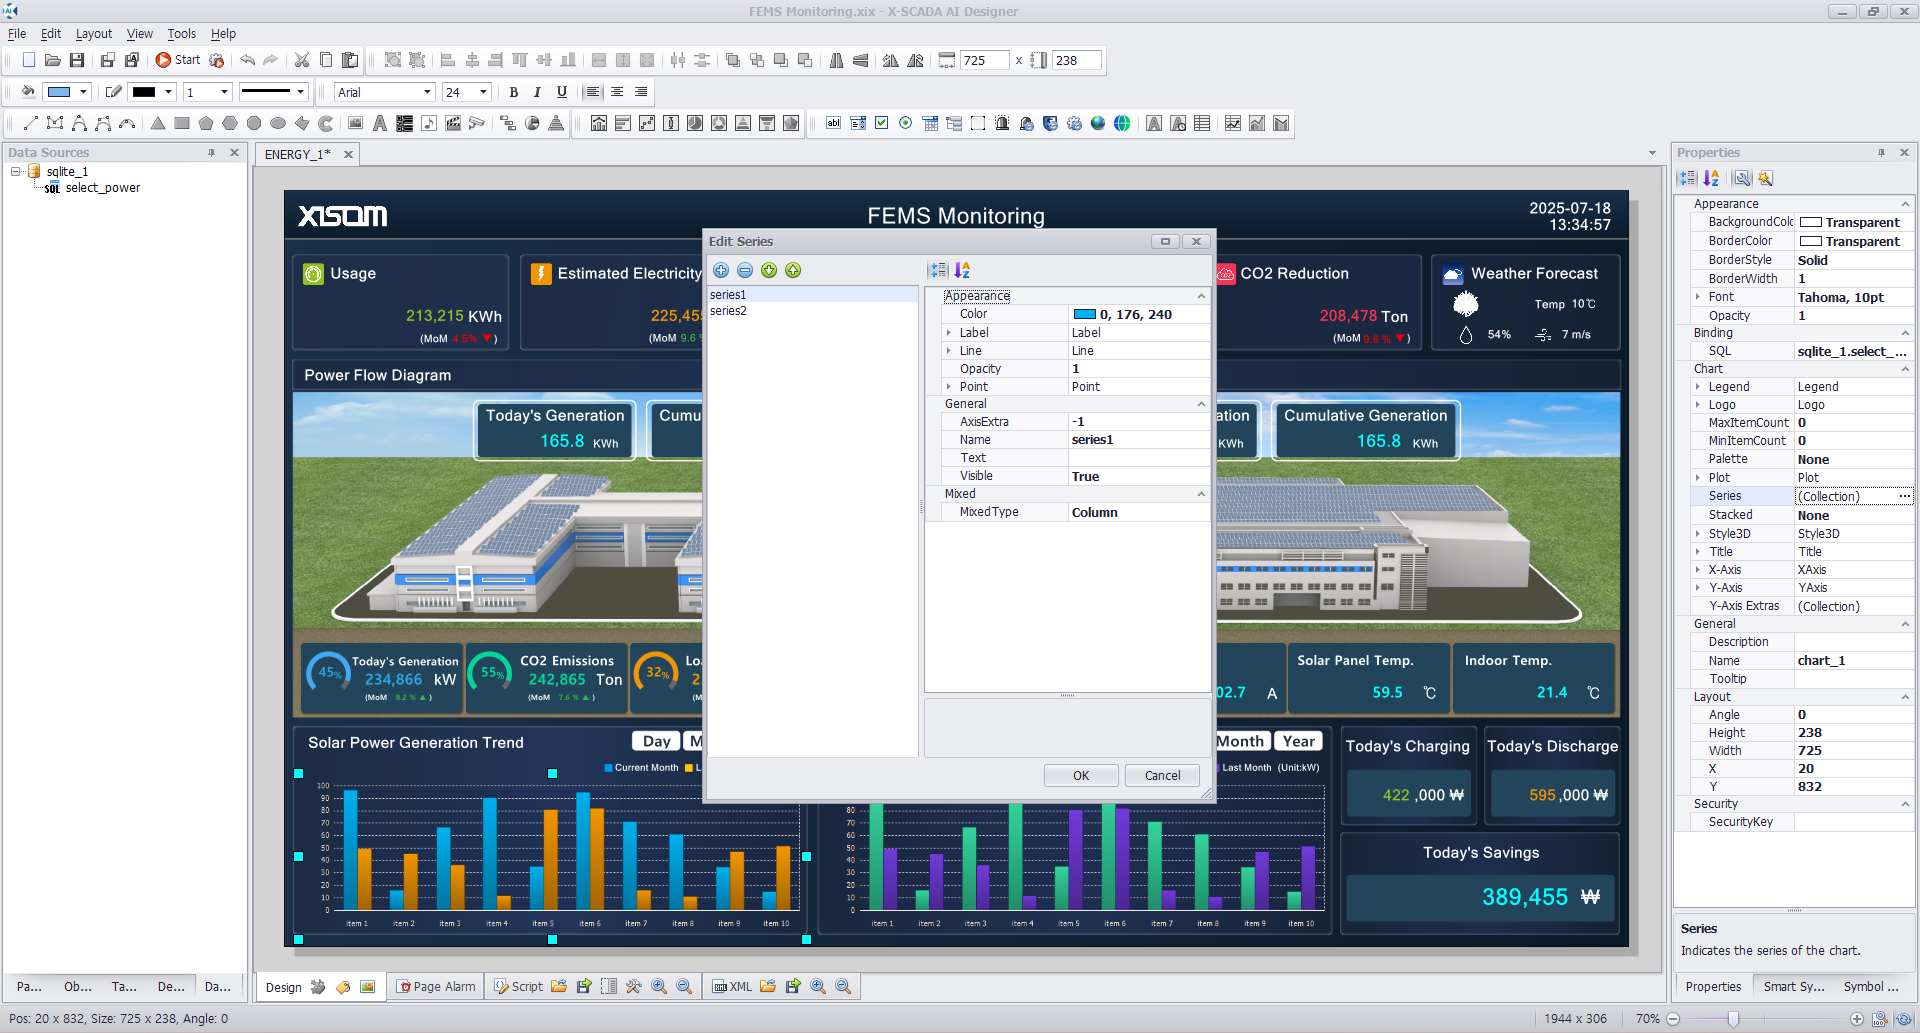Click the width input field 725
Image resolution: width=1920 pixels, height=1033 pixels.
coord(984,60)
